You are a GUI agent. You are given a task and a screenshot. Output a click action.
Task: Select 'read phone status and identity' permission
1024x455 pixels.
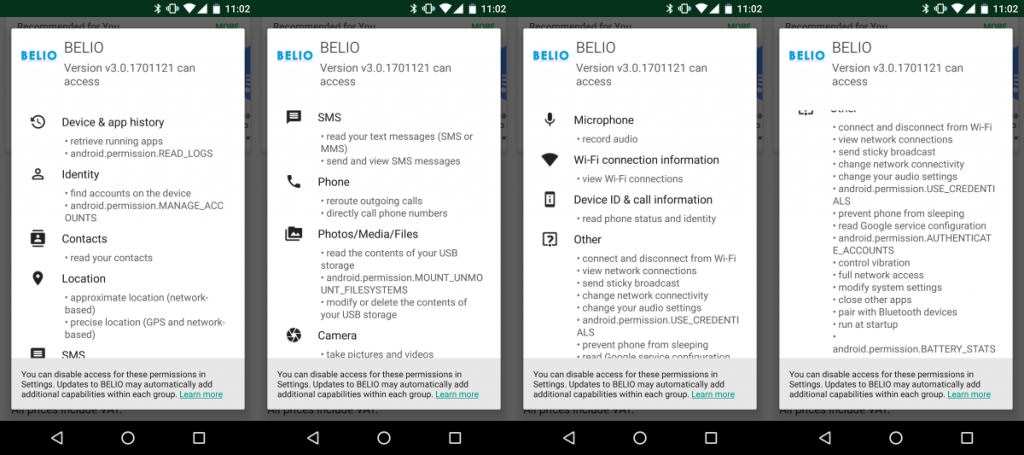pos(649,219)
